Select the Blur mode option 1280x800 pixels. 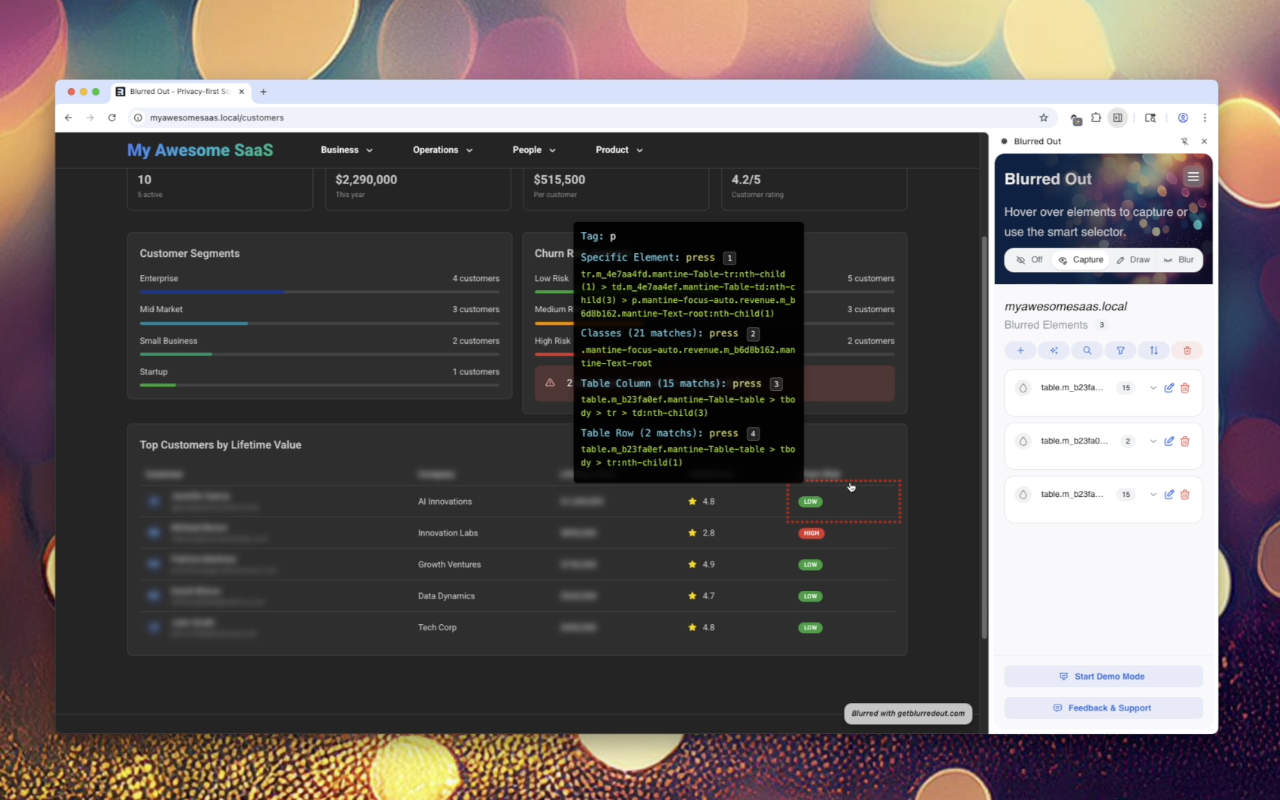[1179, 260]
